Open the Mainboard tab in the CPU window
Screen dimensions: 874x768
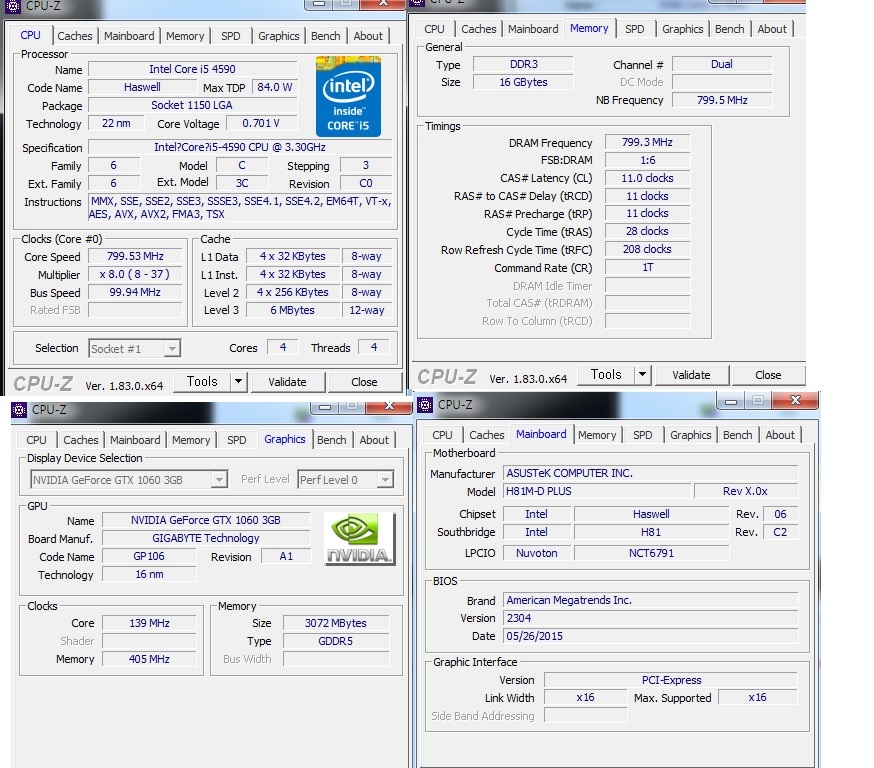click(x=129, y=36)
